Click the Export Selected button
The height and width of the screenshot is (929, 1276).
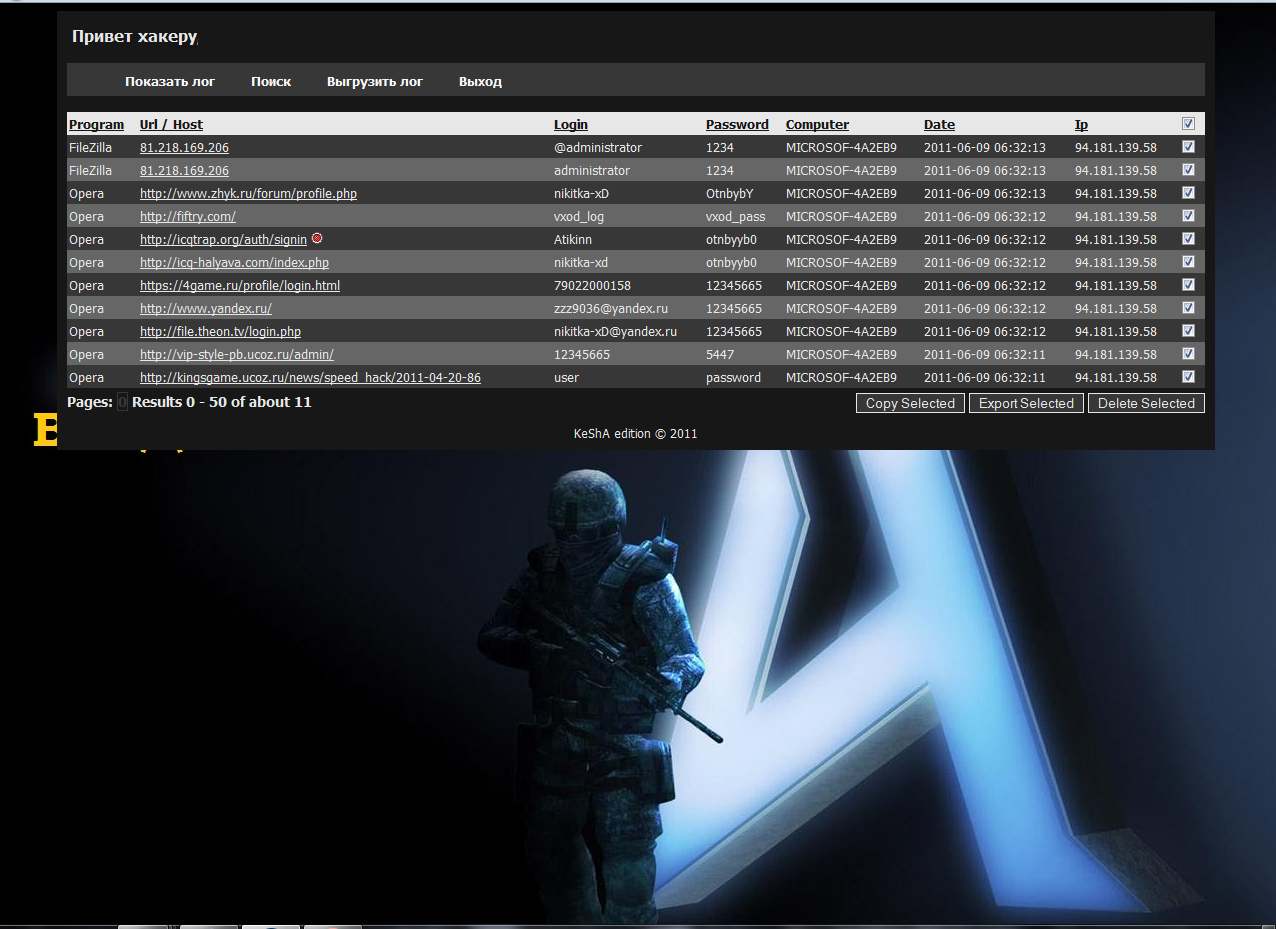coord(1026,403)
